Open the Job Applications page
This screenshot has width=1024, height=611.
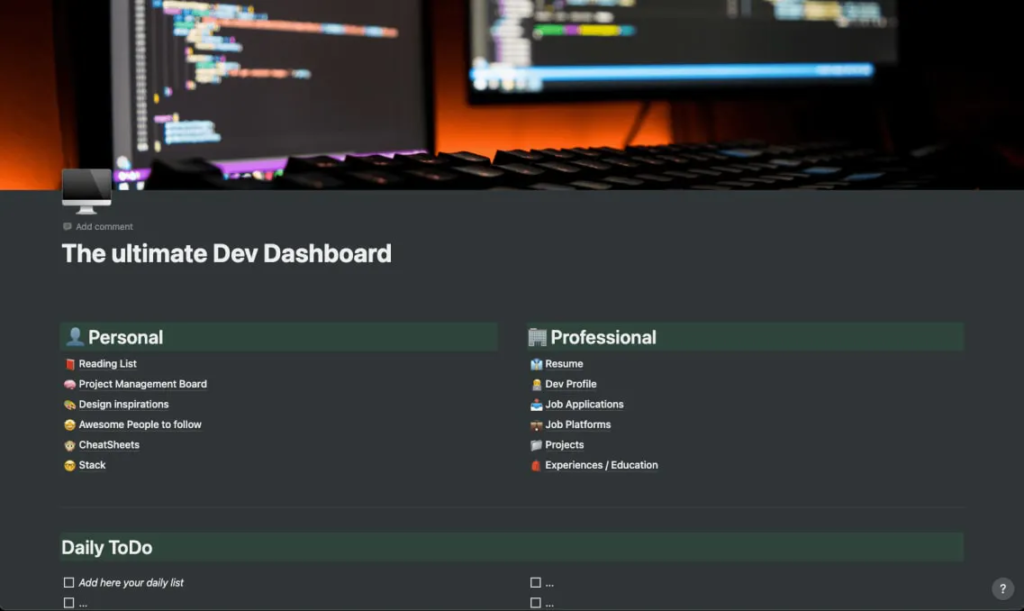click(x=584, y=404)
